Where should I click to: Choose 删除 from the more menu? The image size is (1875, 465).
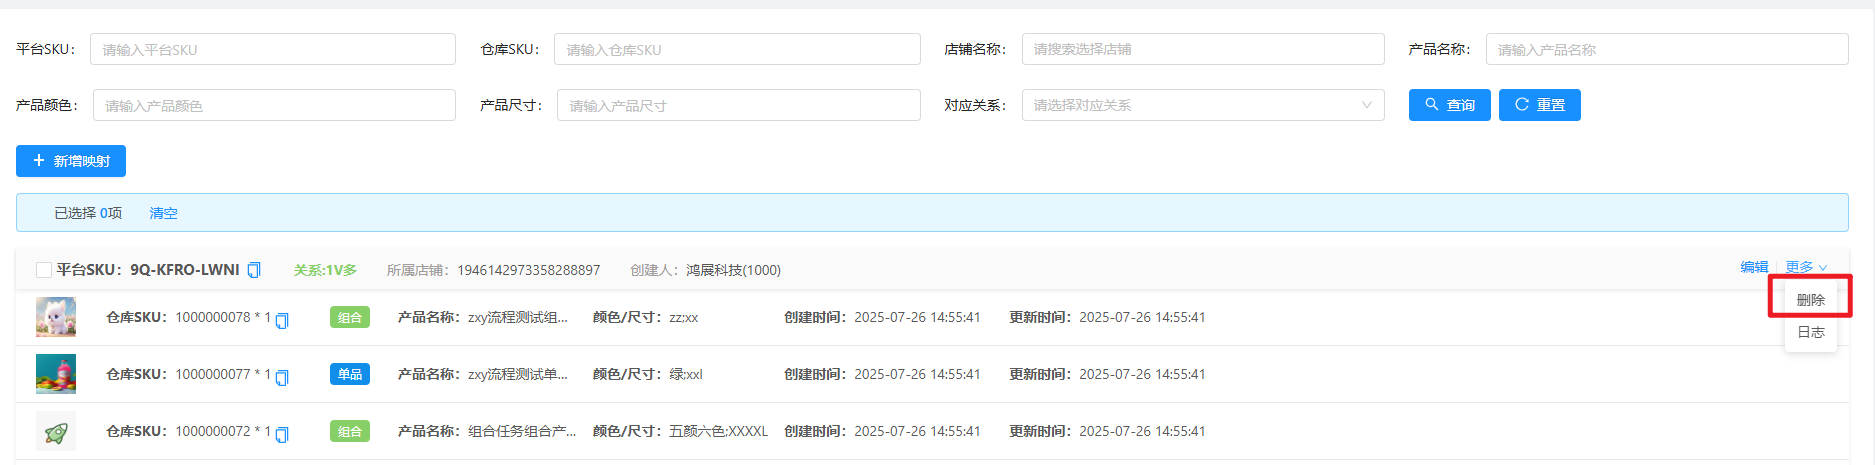(x=1810, y=300)
